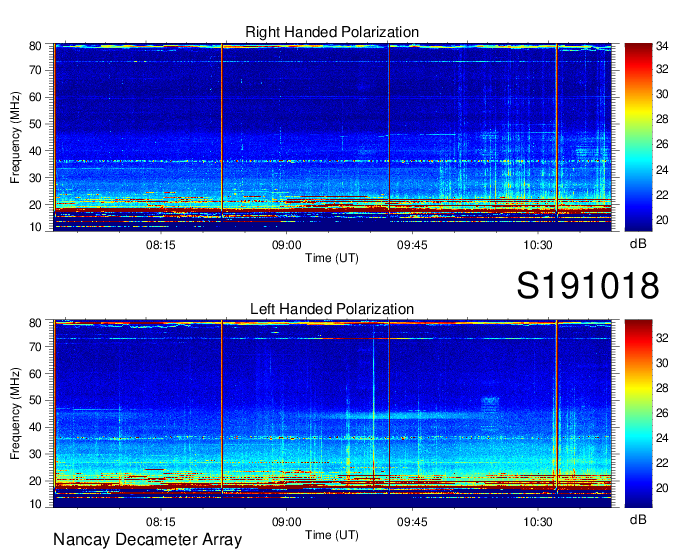Click the 70 MHz tick label on bottom plot
The image size is (680, 552).
pos(35,347)
